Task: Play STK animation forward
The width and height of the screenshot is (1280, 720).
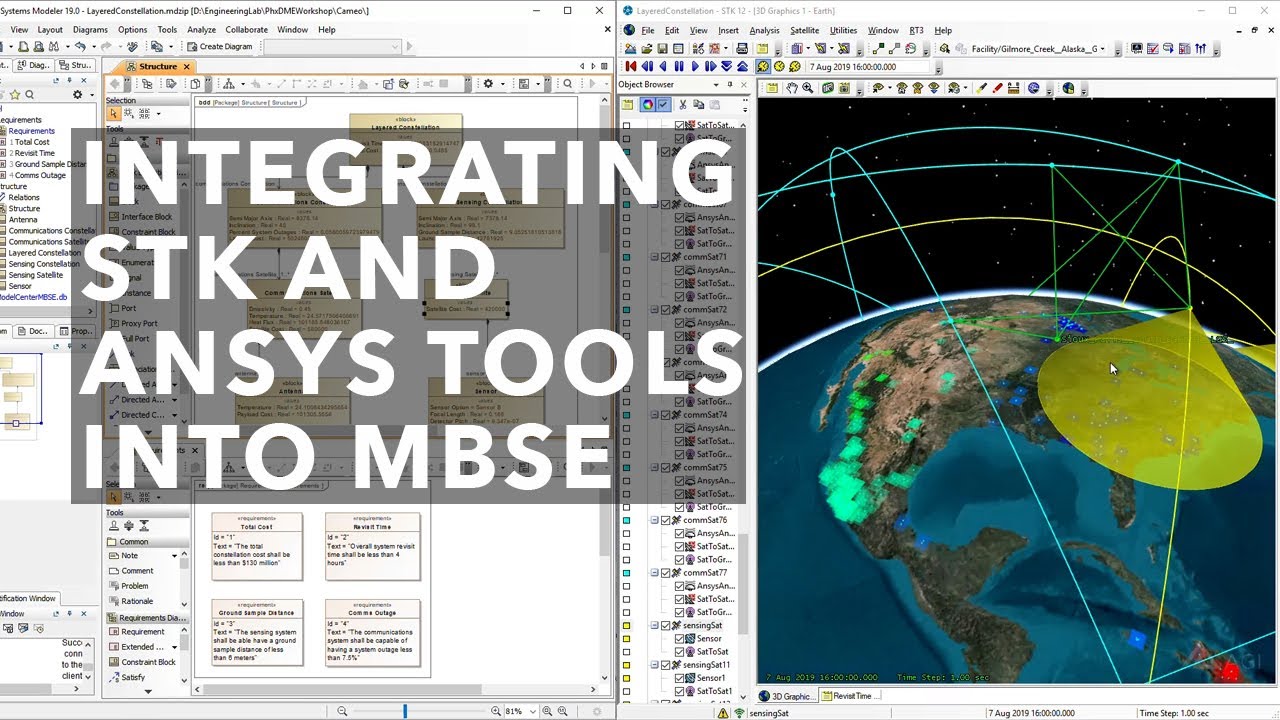Action: [695, 66]
